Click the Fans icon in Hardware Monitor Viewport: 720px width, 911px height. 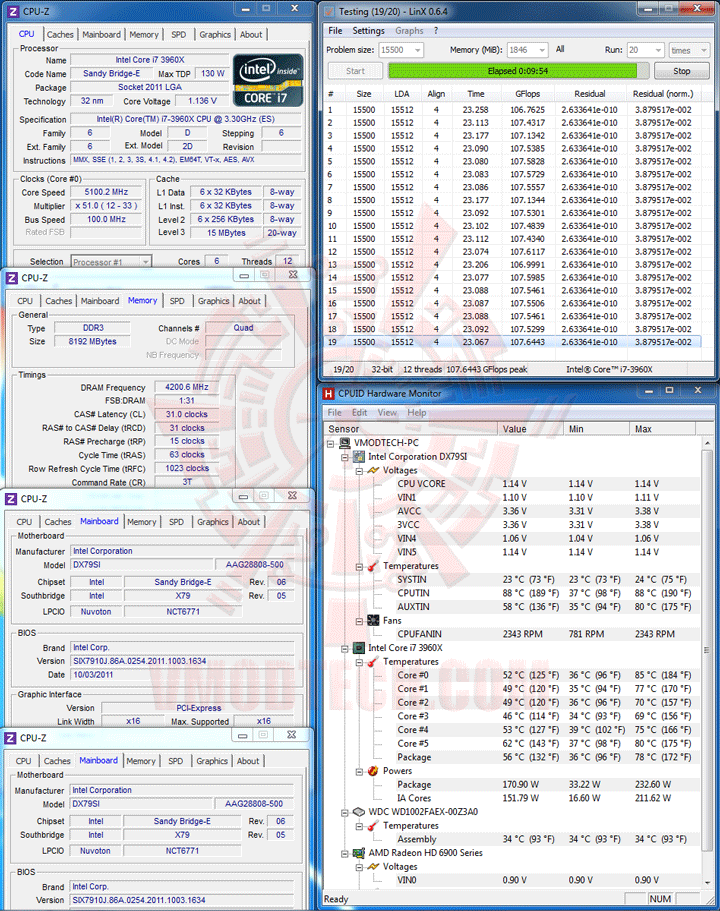click(373, 621)
